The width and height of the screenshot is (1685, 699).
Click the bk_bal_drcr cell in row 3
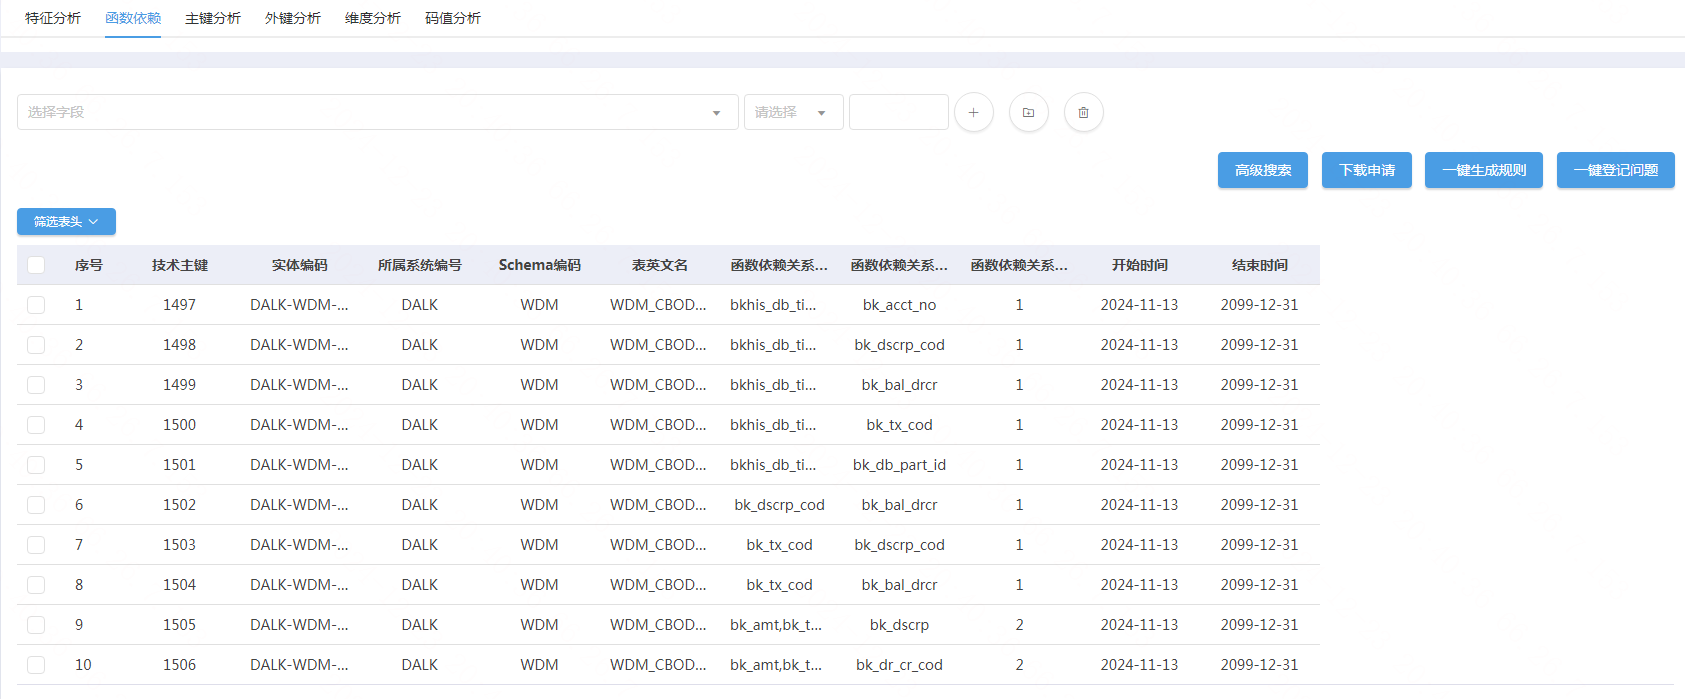point(900,385)
